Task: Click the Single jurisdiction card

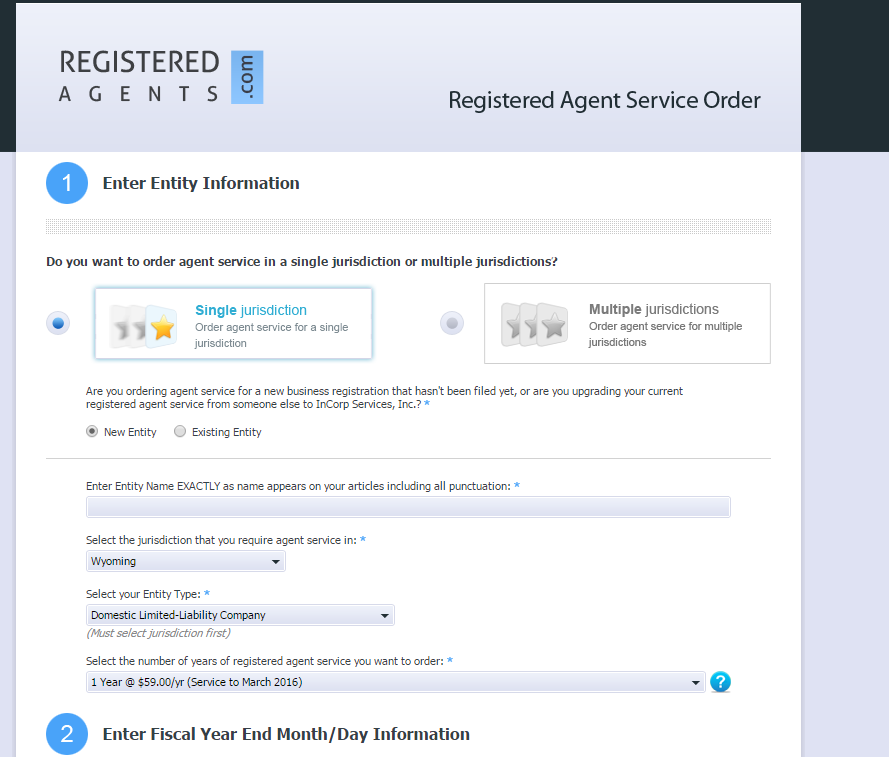Action: (234, 324)
